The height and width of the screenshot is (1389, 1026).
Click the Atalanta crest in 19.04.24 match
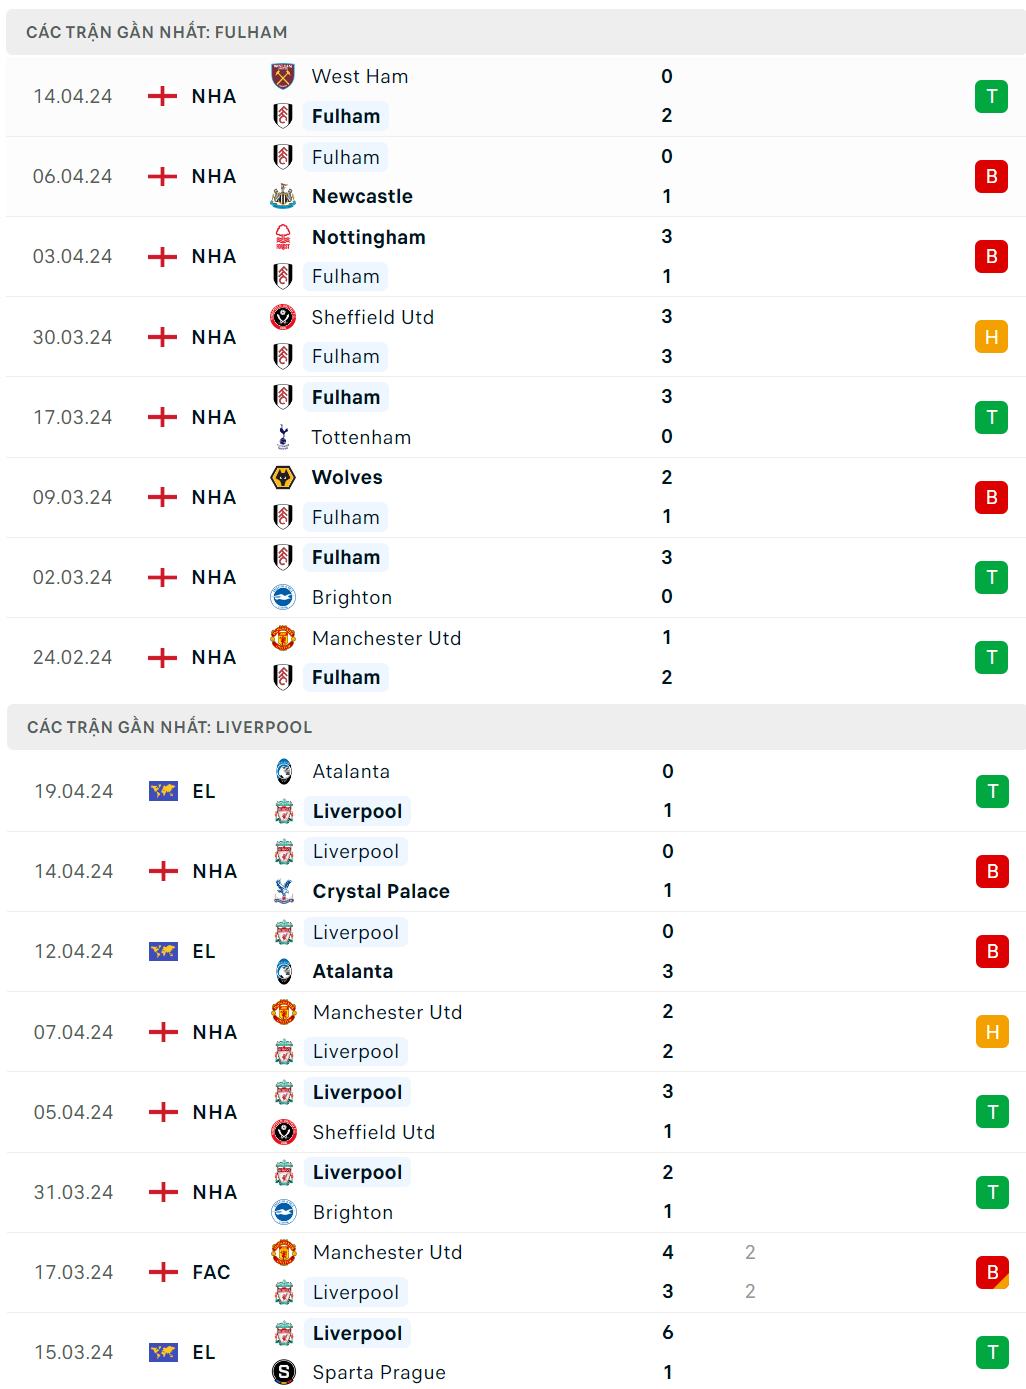tap(284, 771)
